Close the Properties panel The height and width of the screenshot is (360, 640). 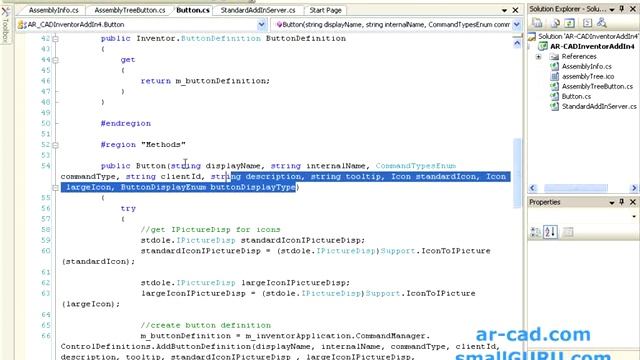633,202
